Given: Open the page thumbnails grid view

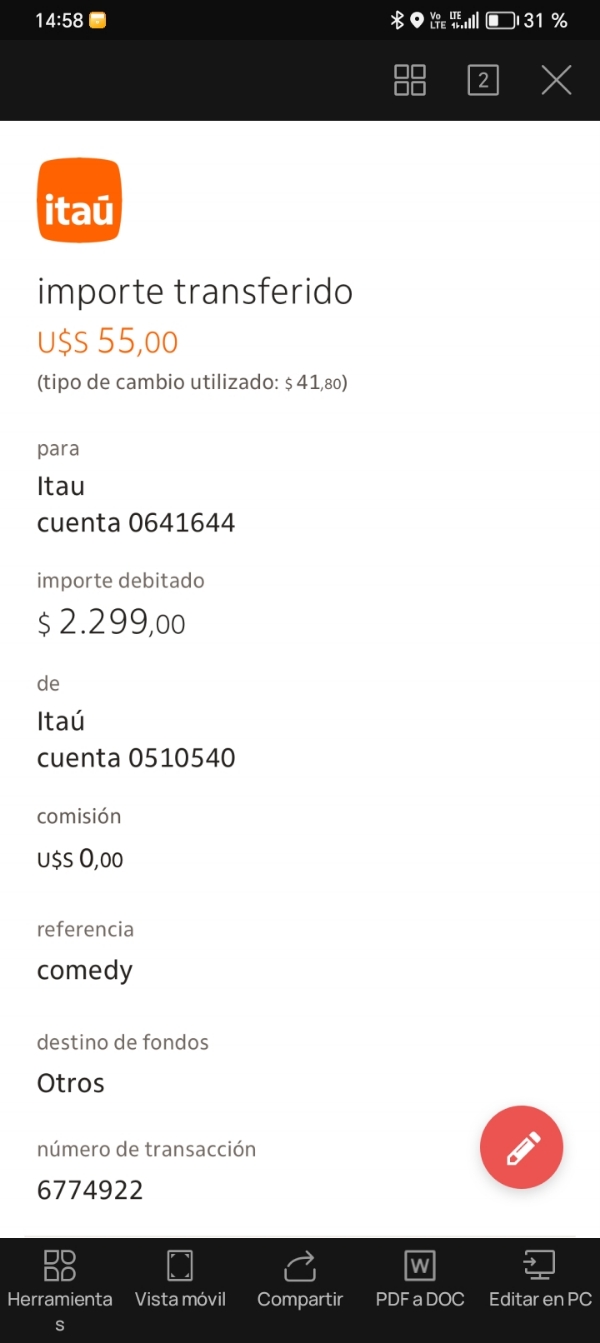Looking at the screenshot, I should coord(410,80).
